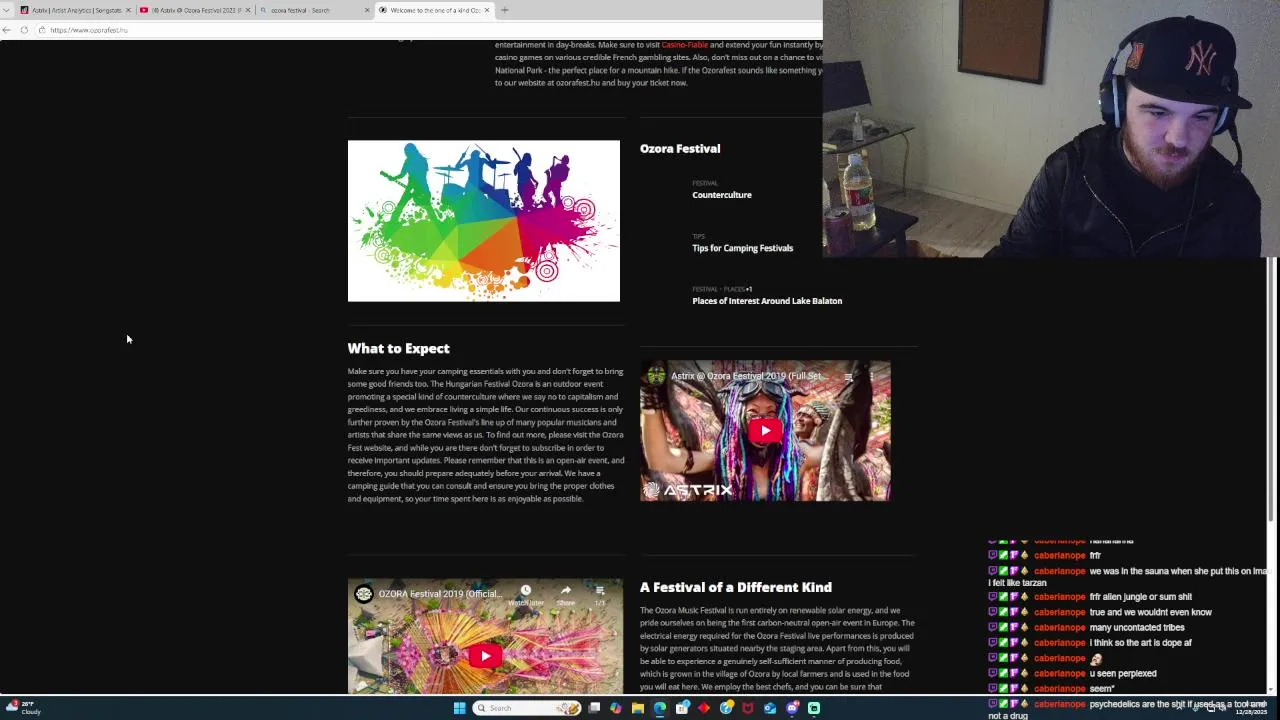Viewport: 1280px width, 720px height.
Task: Open Discord from the taskbar
Action: pos(792,708)
